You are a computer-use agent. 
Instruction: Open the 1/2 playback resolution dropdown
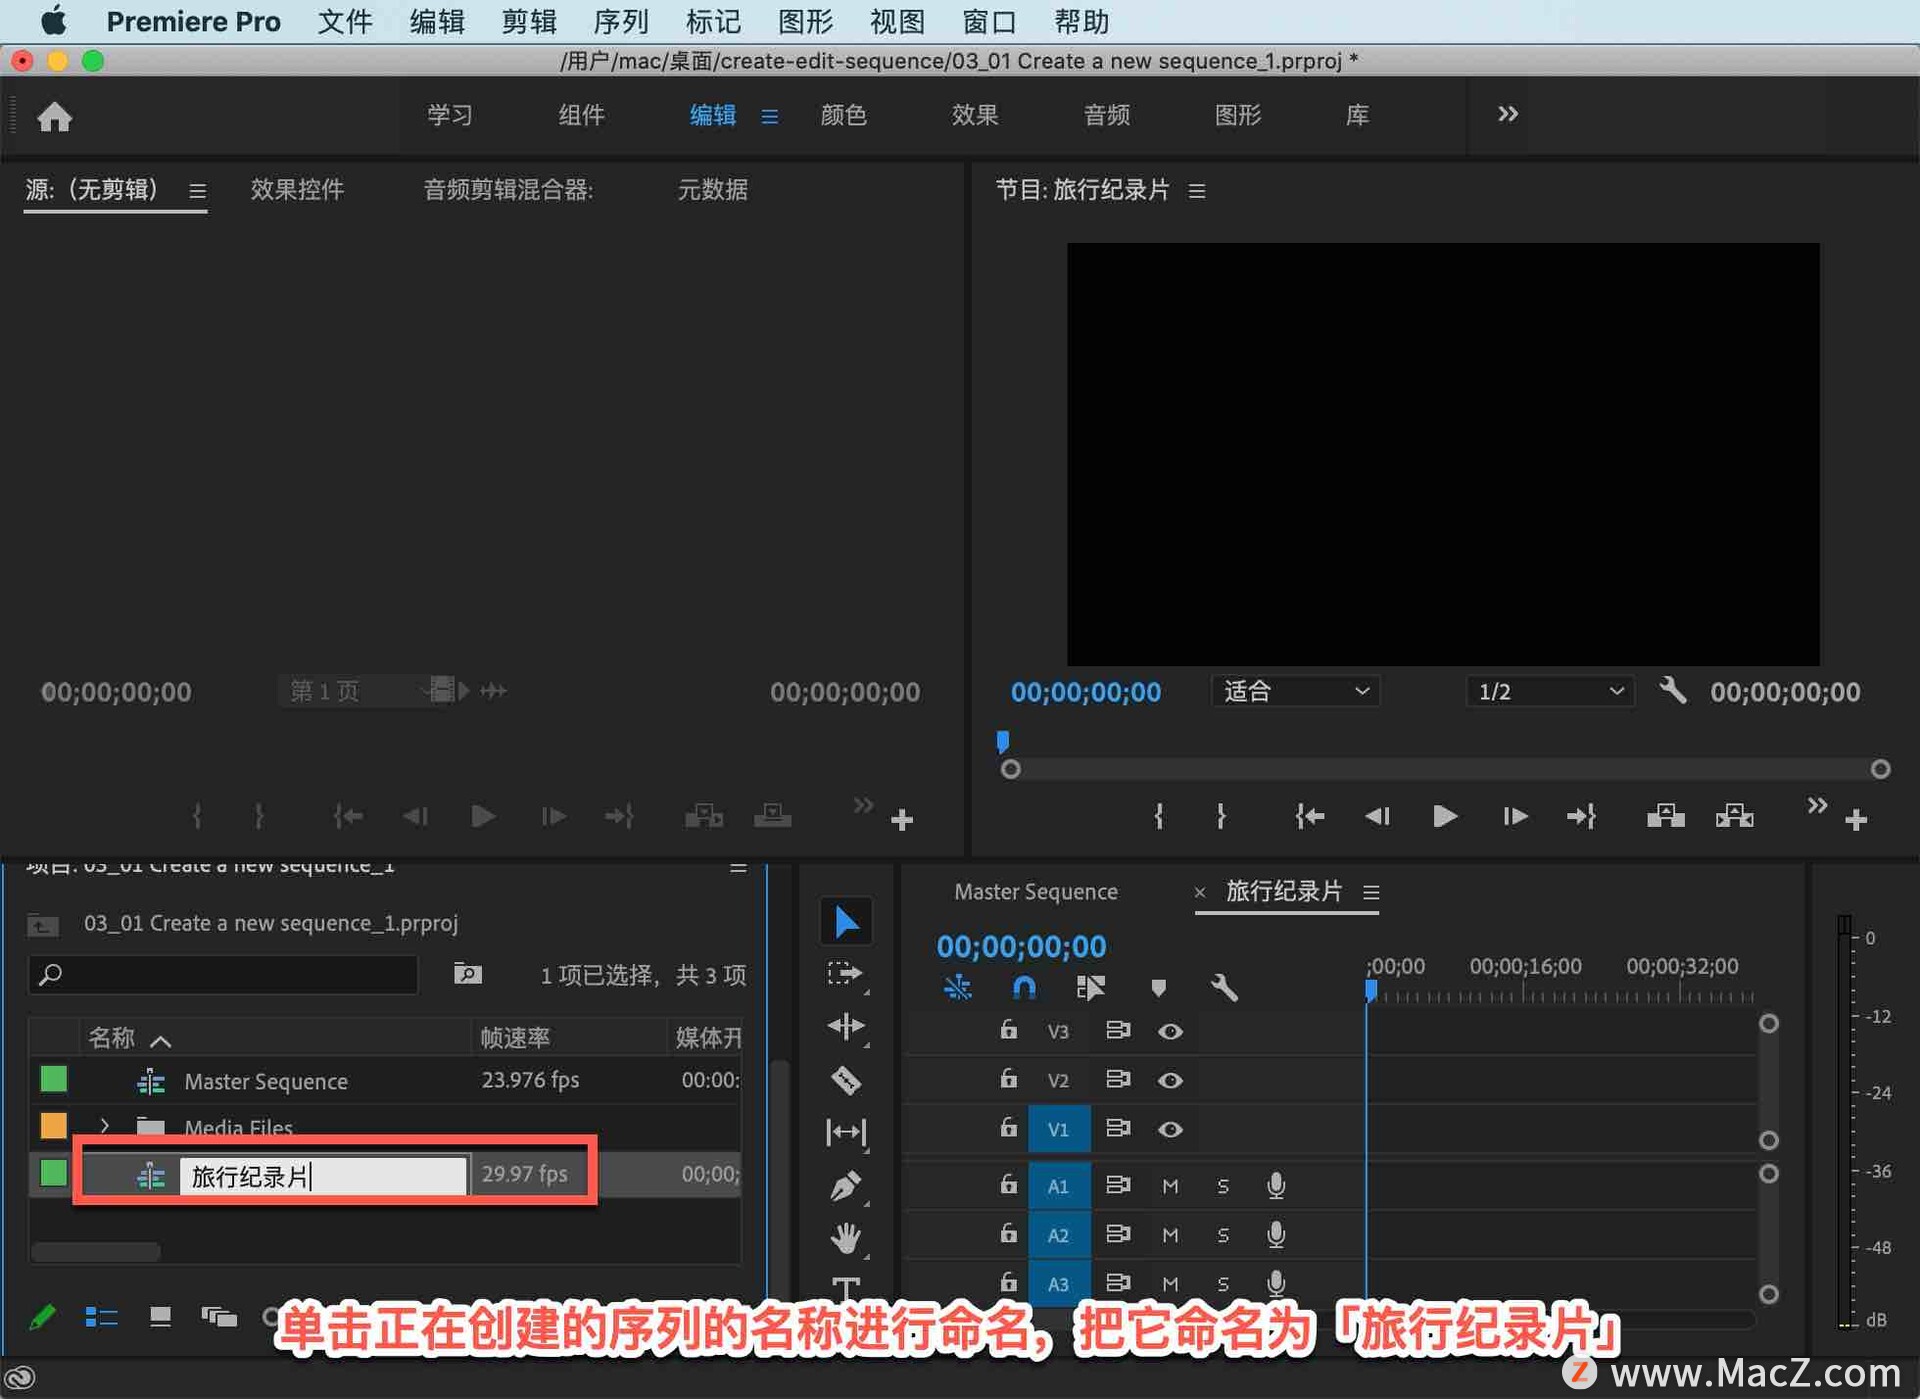[x=1550, y=691]
